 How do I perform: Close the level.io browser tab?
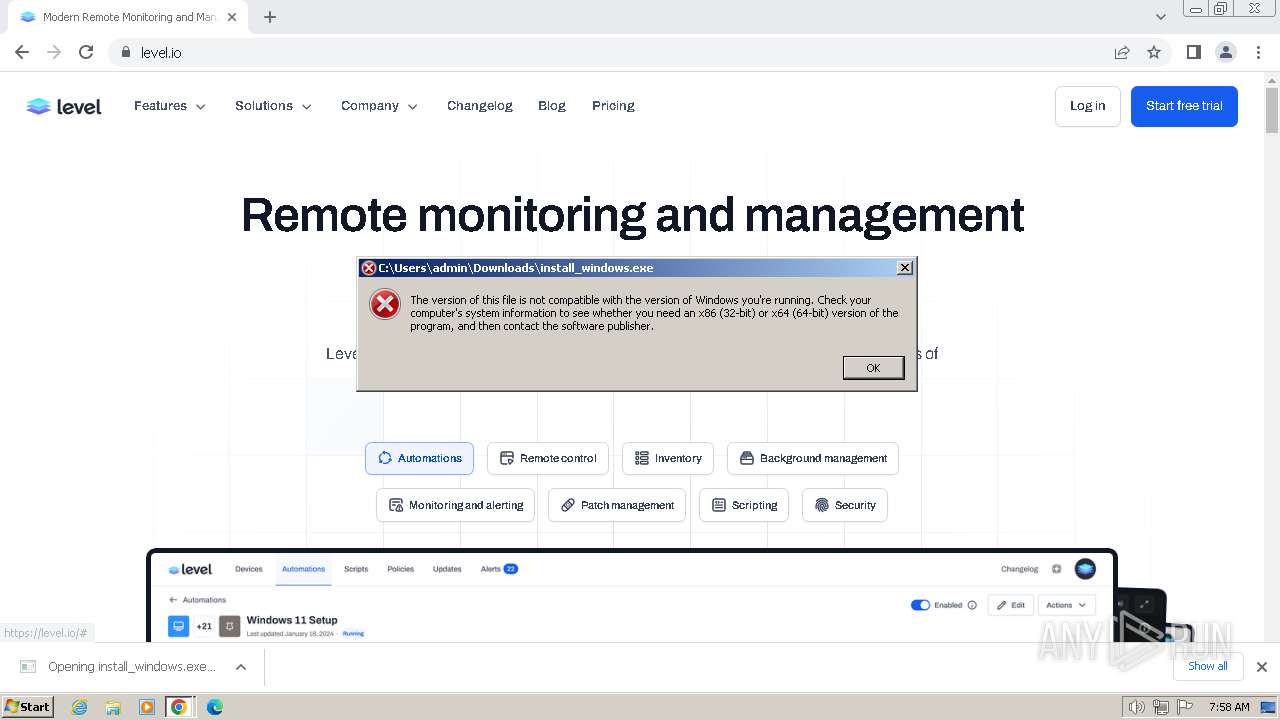232,17
